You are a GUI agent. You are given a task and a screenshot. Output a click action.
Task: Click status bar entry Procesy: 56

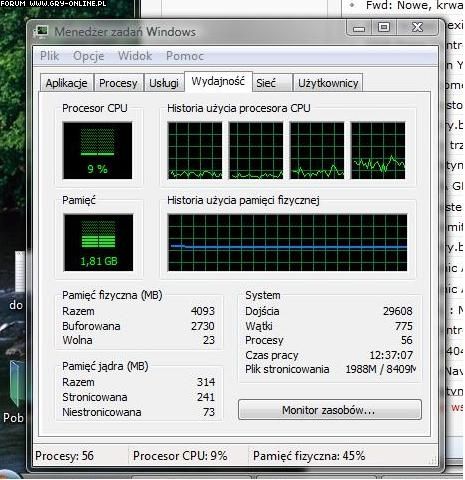click(x=64, y=456)
